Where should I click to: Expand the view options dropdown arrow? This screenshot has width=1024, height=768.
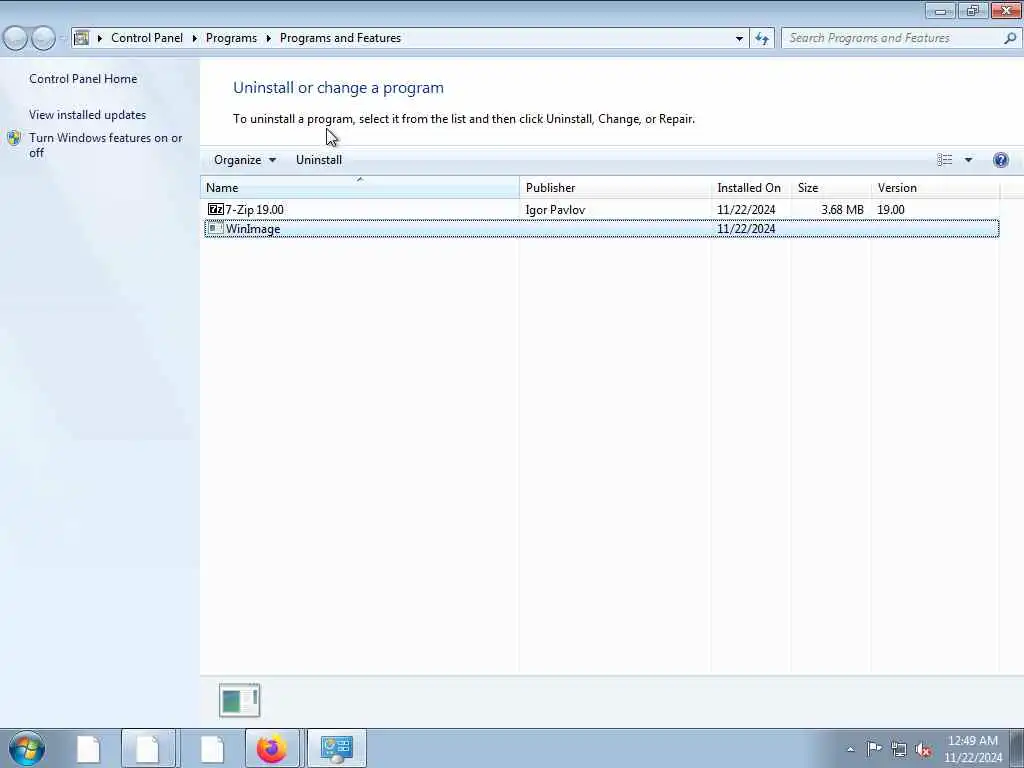(968, 160)
